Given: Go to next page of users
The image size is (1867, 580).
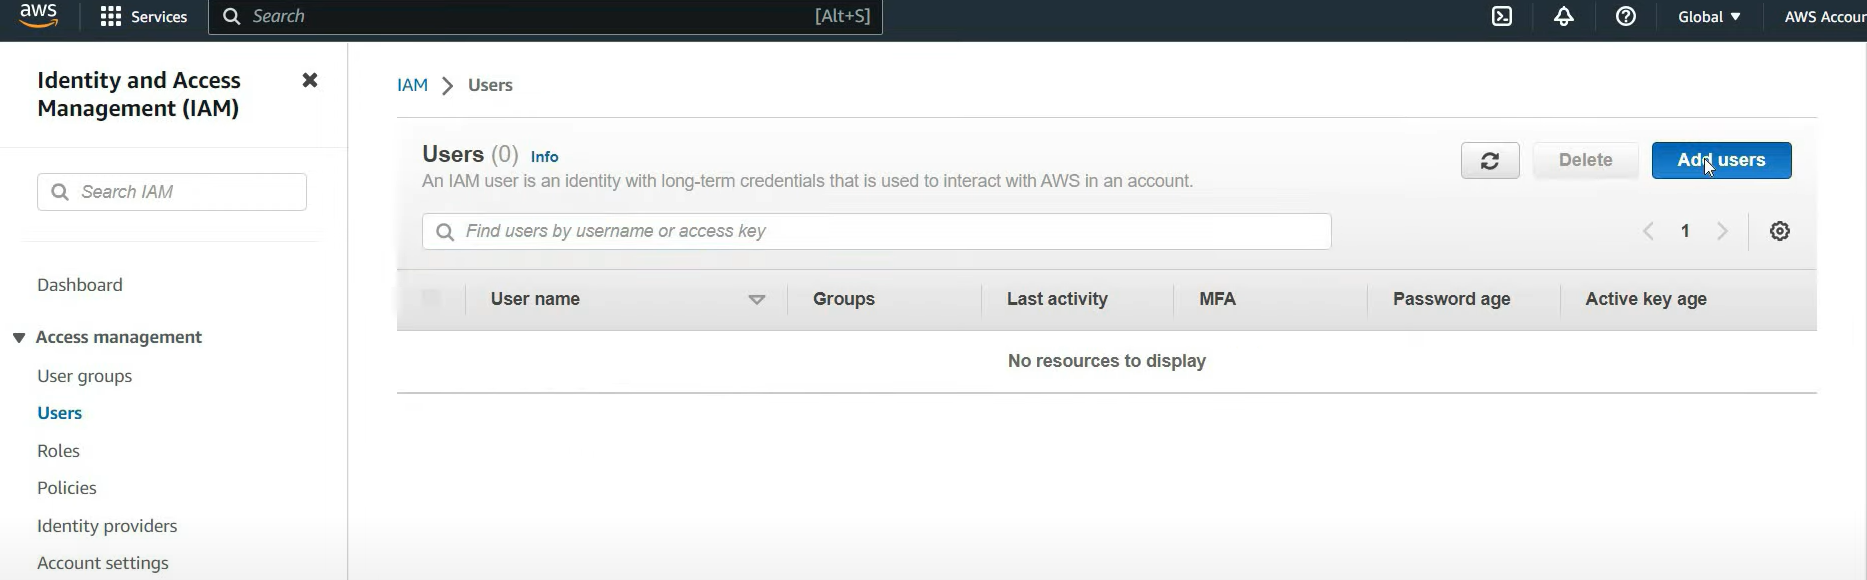Looking at the screenshot, I should pos(1722,231).
